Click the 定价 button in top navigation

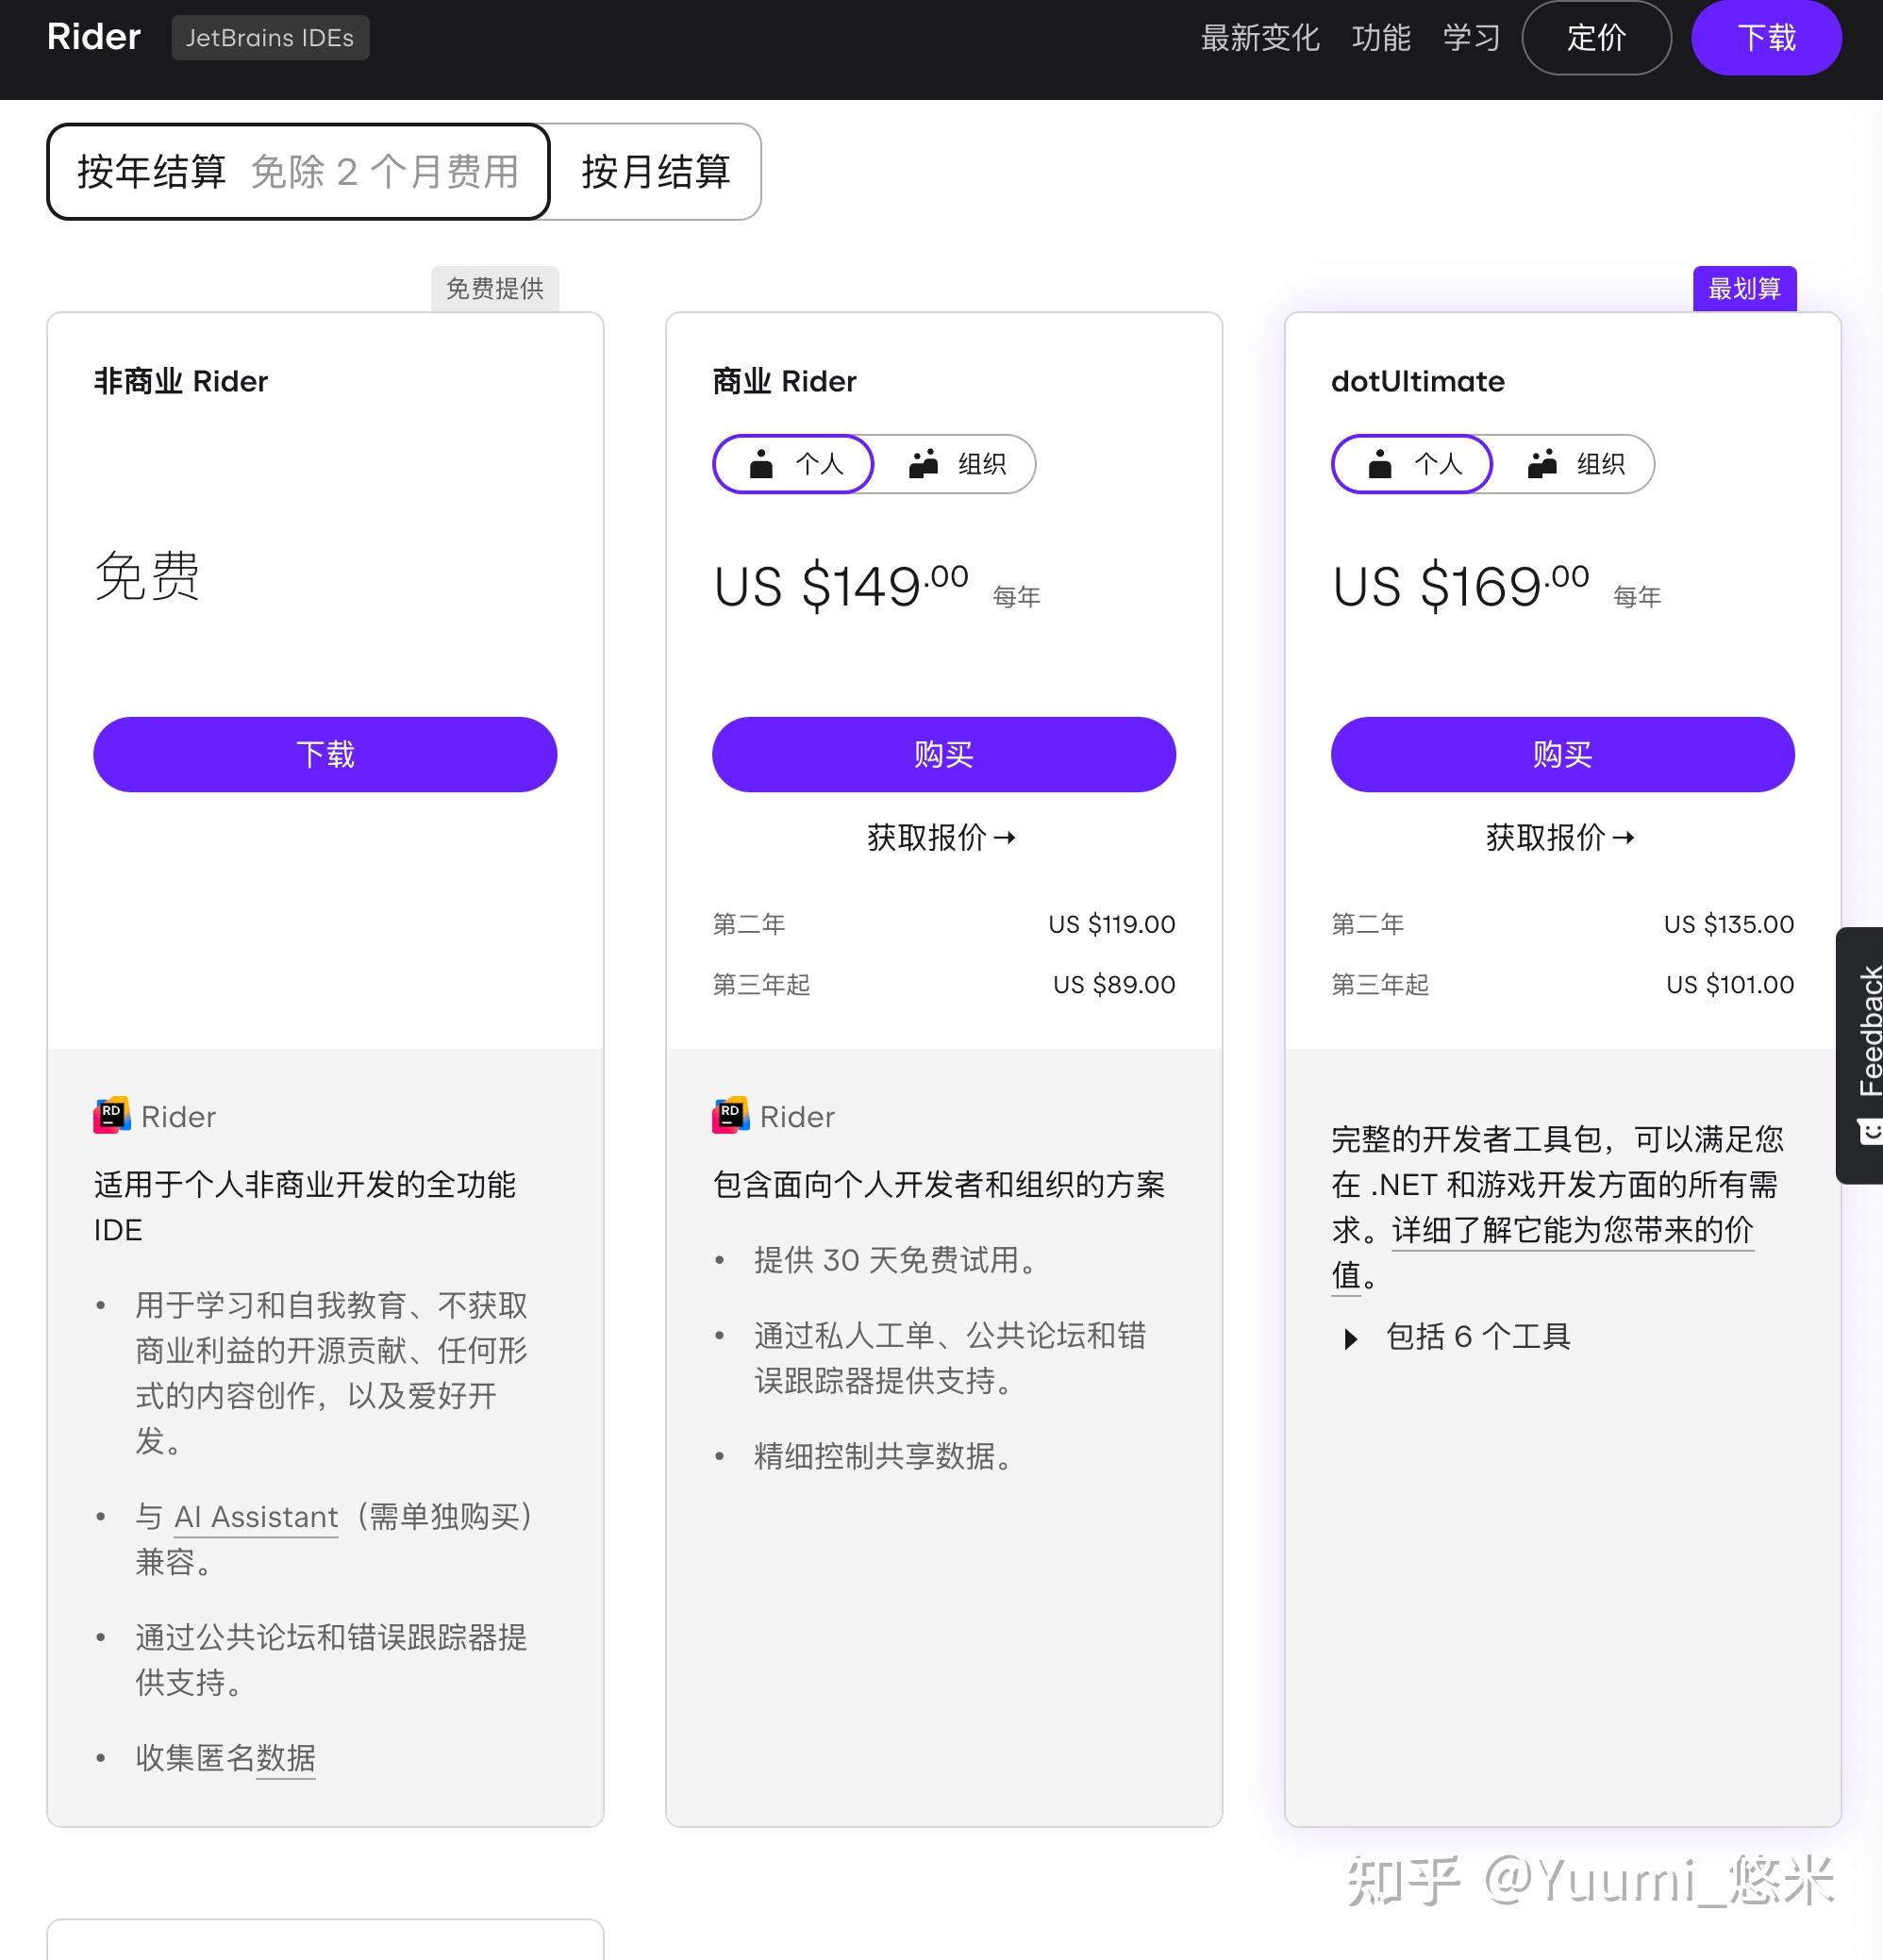(1597, 37)
